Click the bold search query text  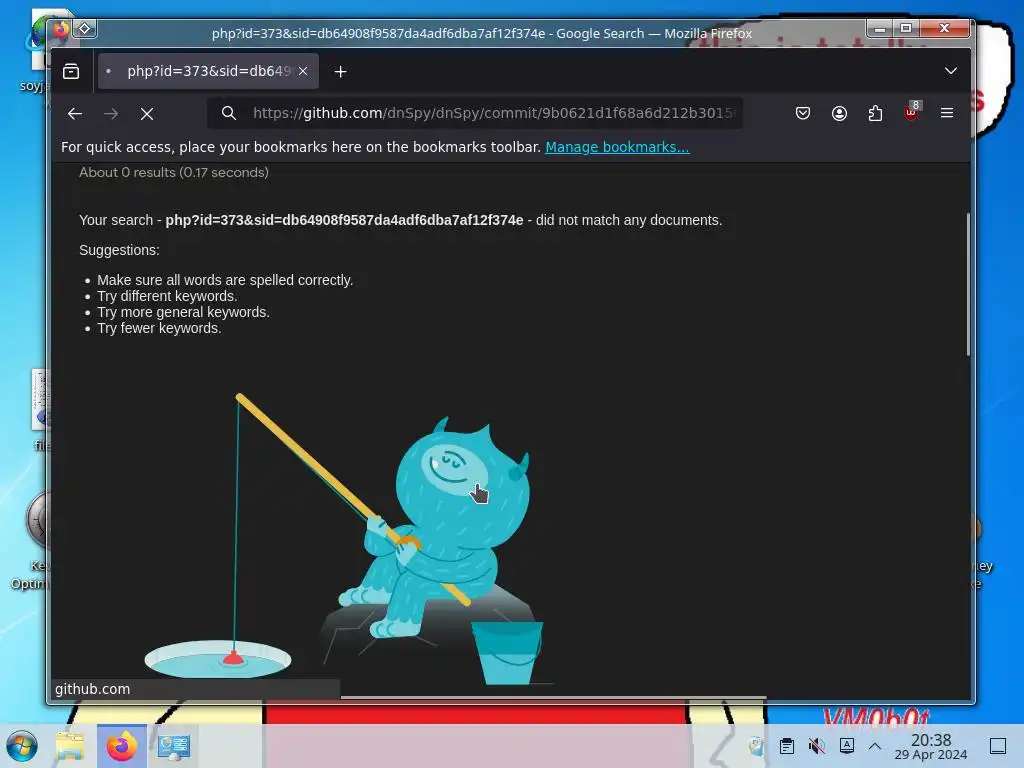click(x=344, y=220)
